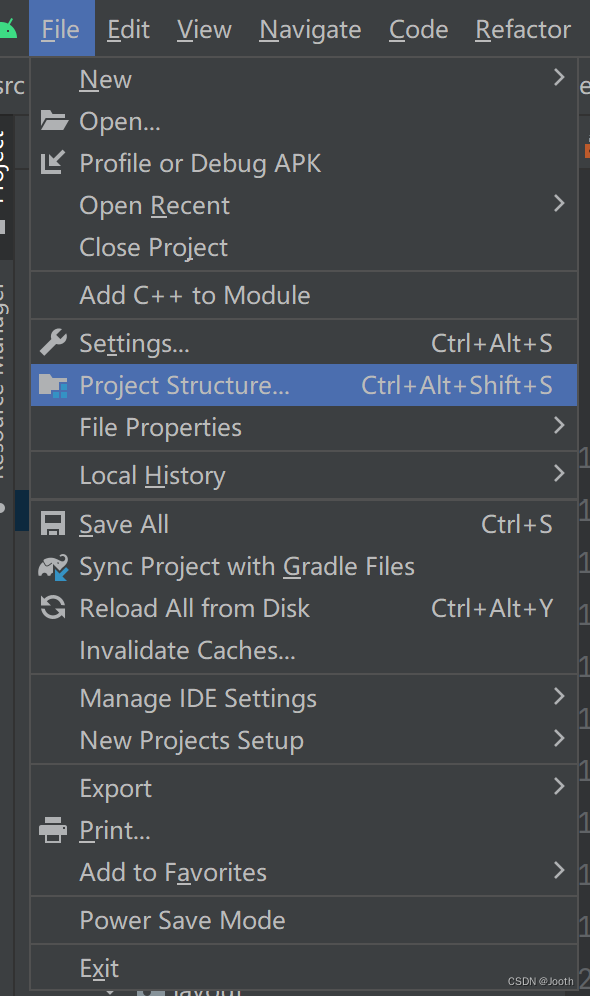590x996 pixels.
Task: Select the Profile or Debug APK icon
Action: [x=52, y=163]
